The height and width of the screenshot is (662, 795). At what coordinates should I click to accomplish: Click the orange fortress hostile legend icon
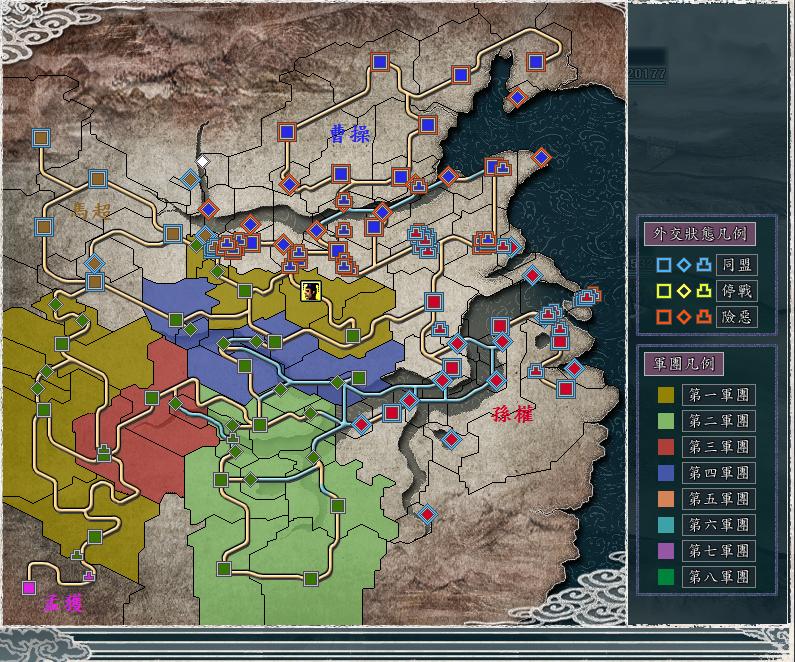(x=704, y=317)
